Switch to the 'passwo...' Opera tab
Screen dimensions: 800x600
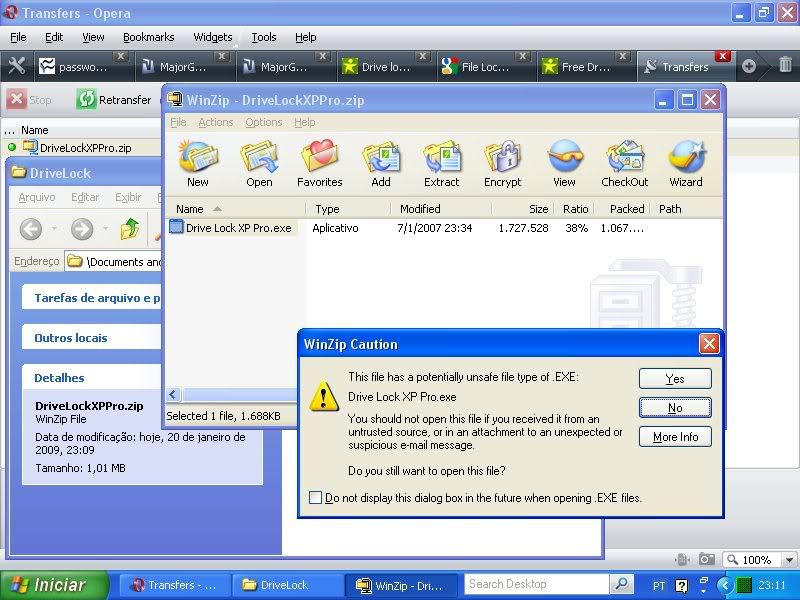click(83, 66)
